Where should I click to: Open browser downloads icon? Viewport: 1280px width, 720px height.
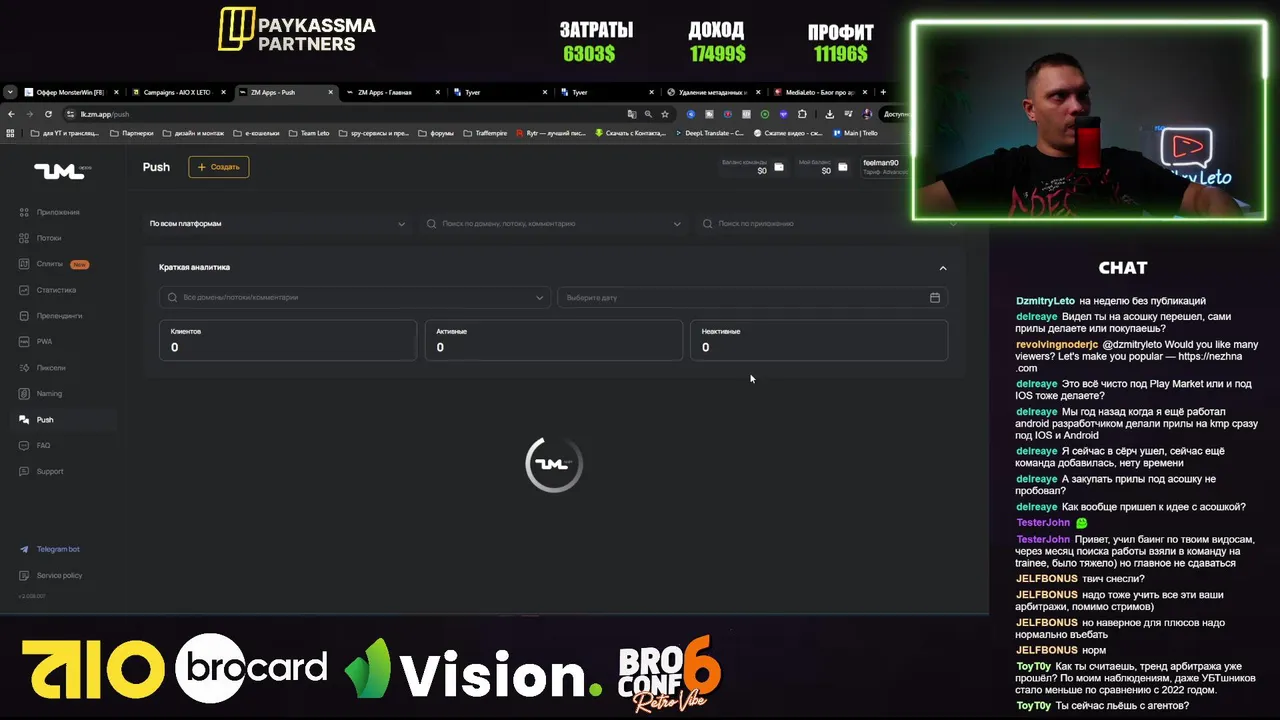click(830, 114)
